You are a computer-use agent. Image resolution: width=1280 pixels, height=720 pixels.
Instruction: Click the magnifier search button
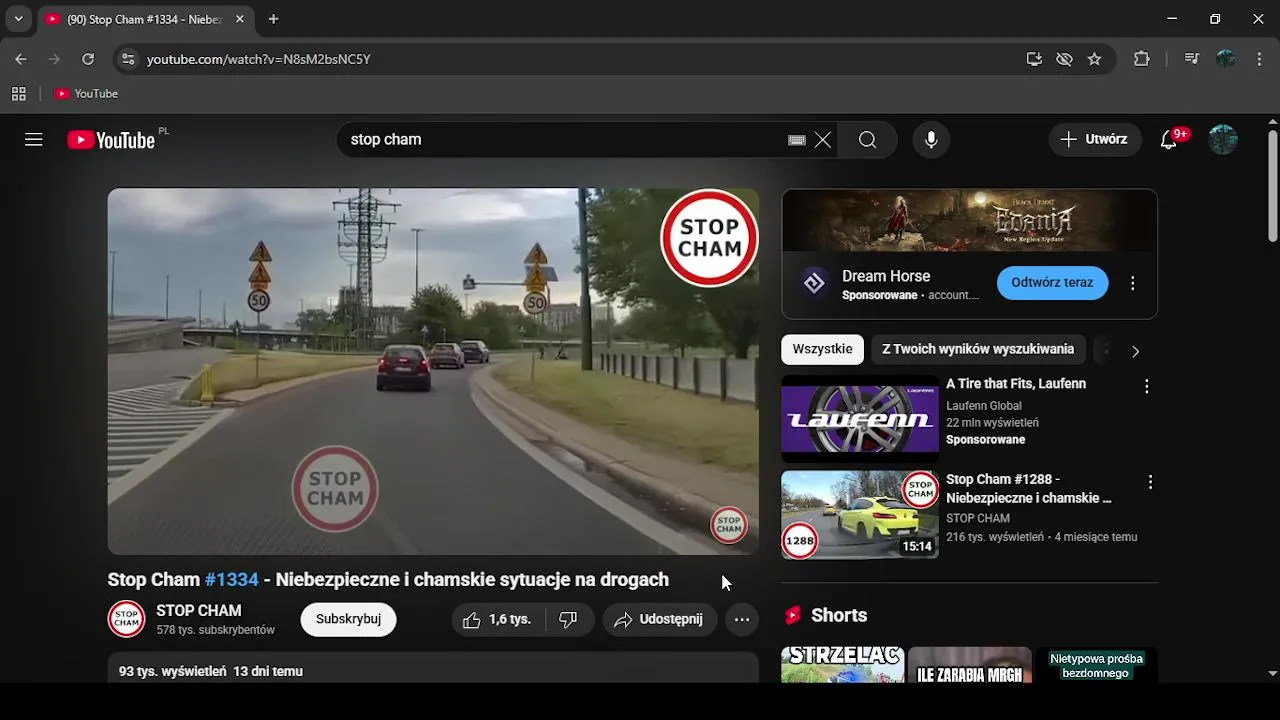click(x=867, y=140)
